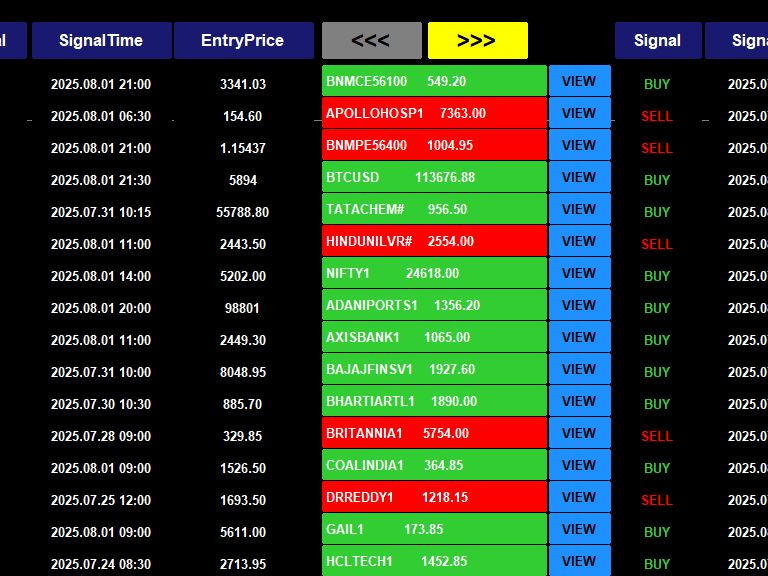Click SELL signal in APOLLOHOSP1 row
This screenshot has height=576, width=768.
[x=657, y=117]
